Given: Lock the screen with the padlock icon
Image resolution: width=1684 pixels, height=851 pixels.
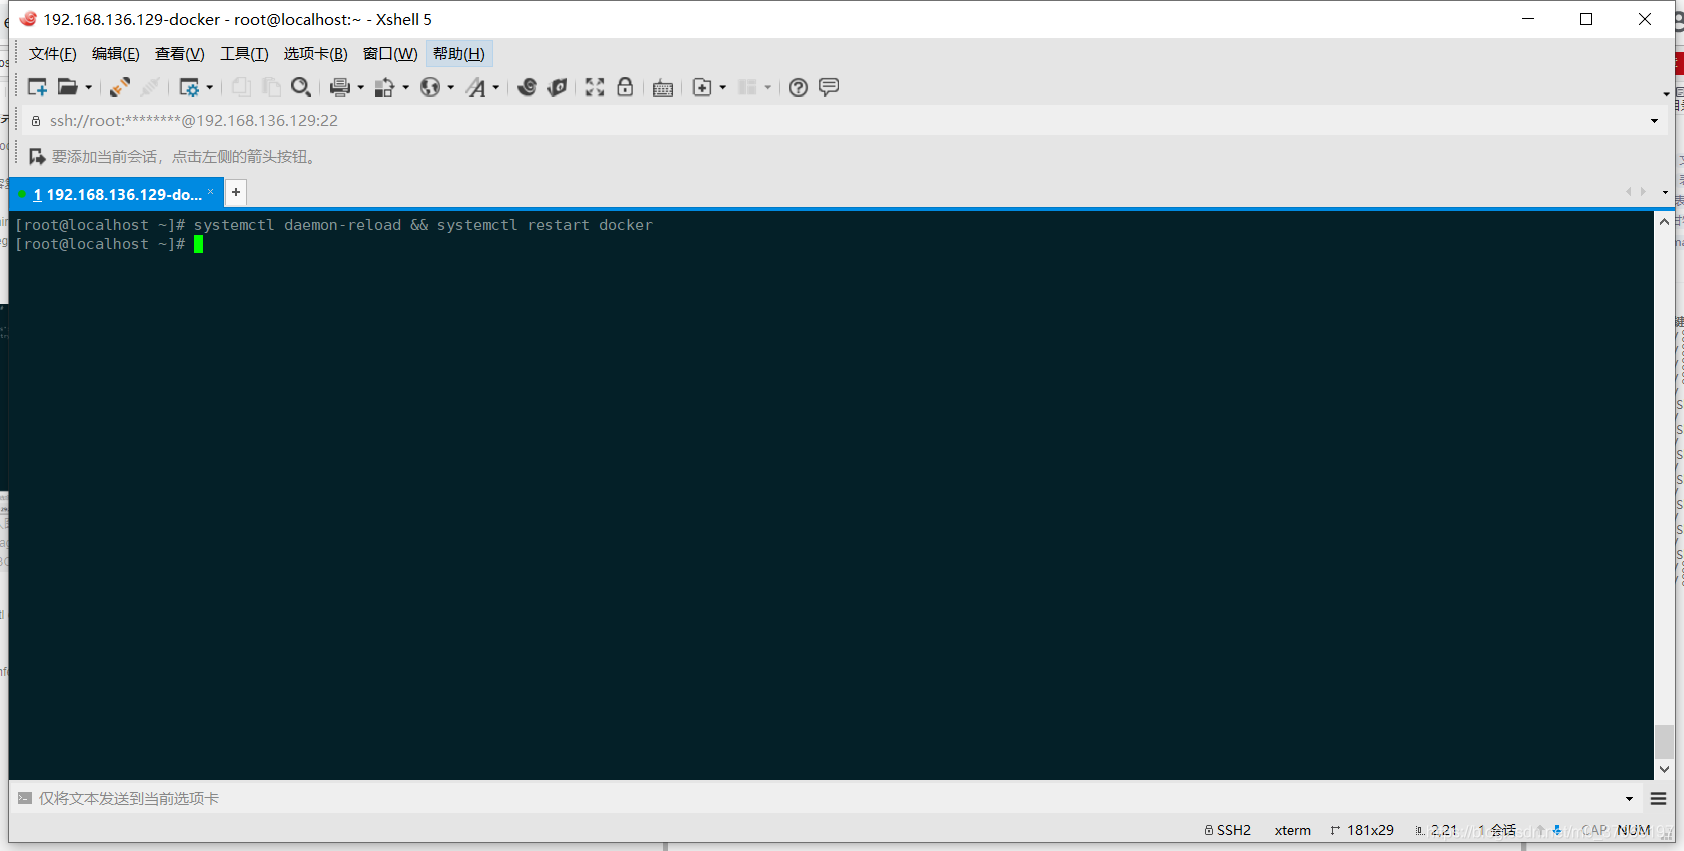Looking at the screenshot, I should tap(625, 87).
